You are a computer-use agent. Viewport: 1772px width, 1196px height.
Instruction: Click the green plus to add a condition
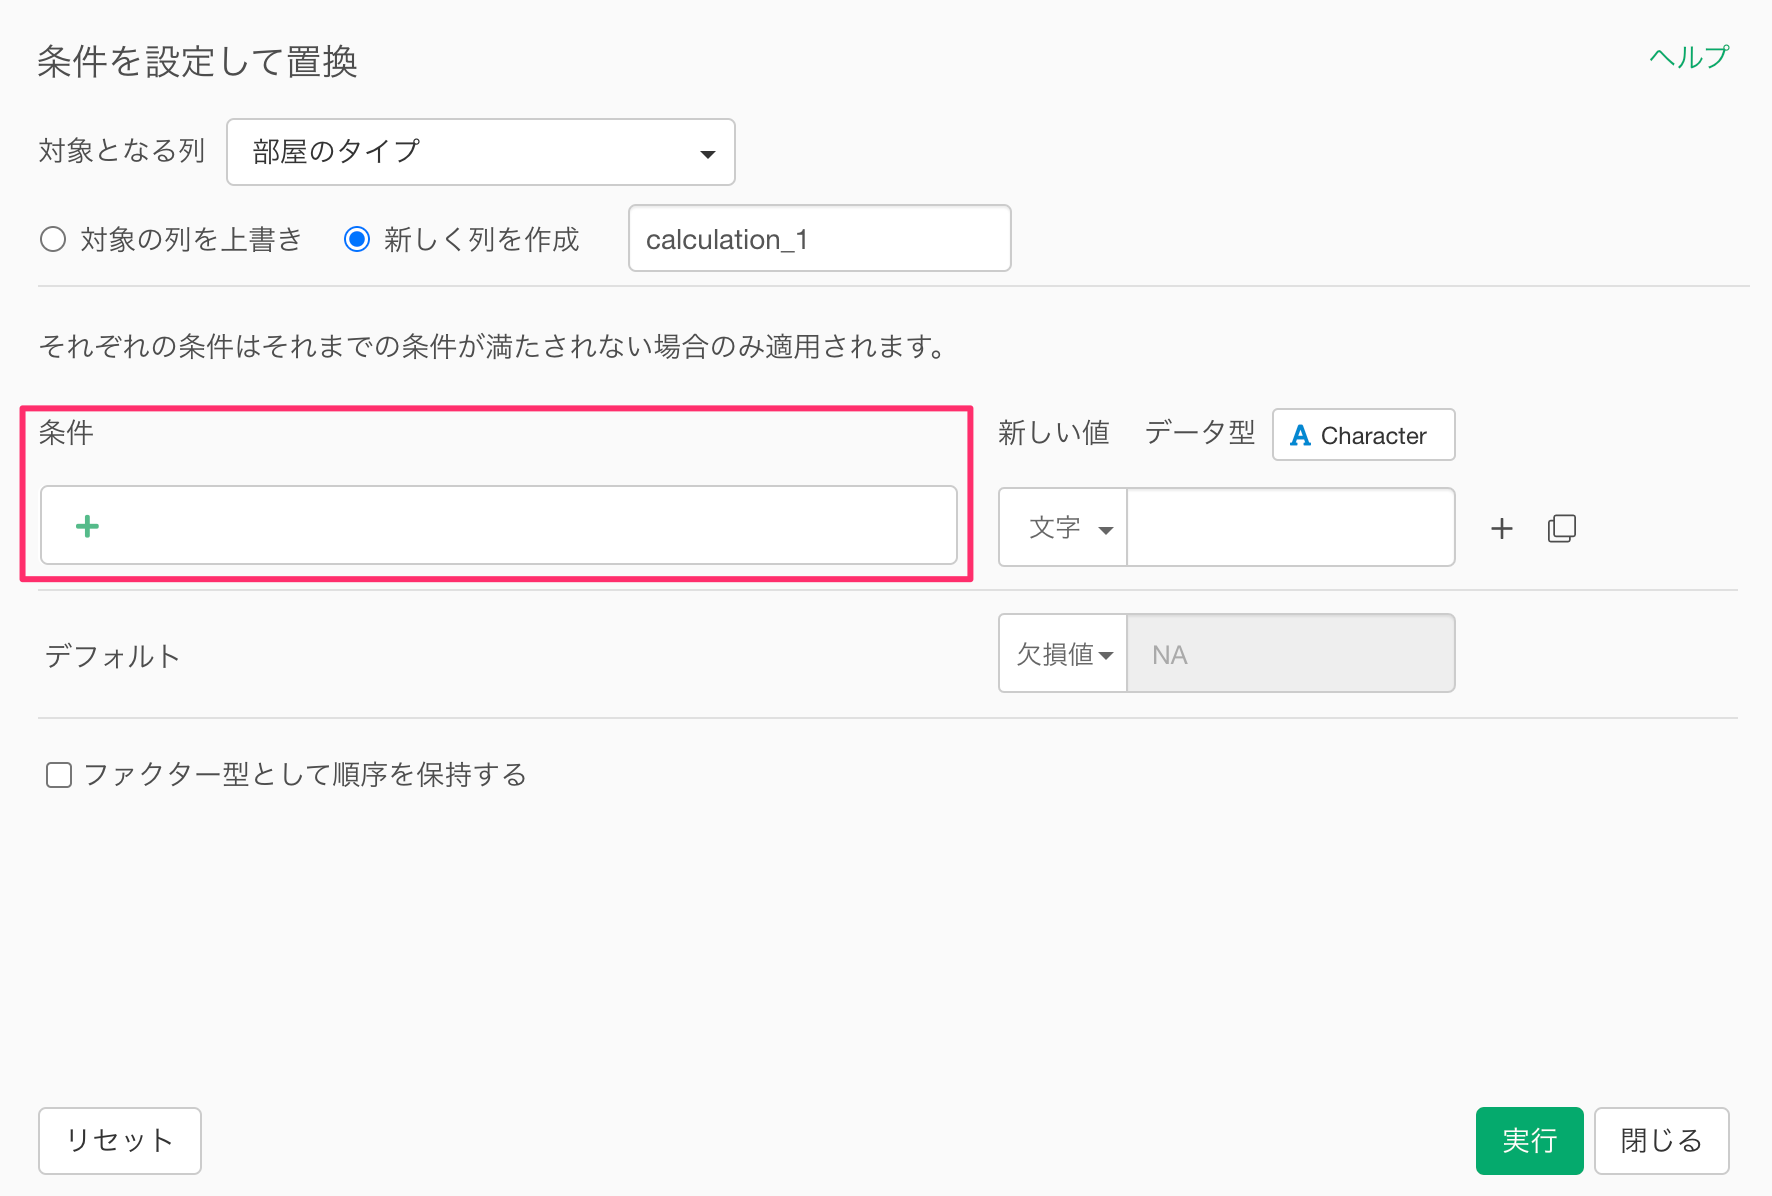click(x=87, y=526)
